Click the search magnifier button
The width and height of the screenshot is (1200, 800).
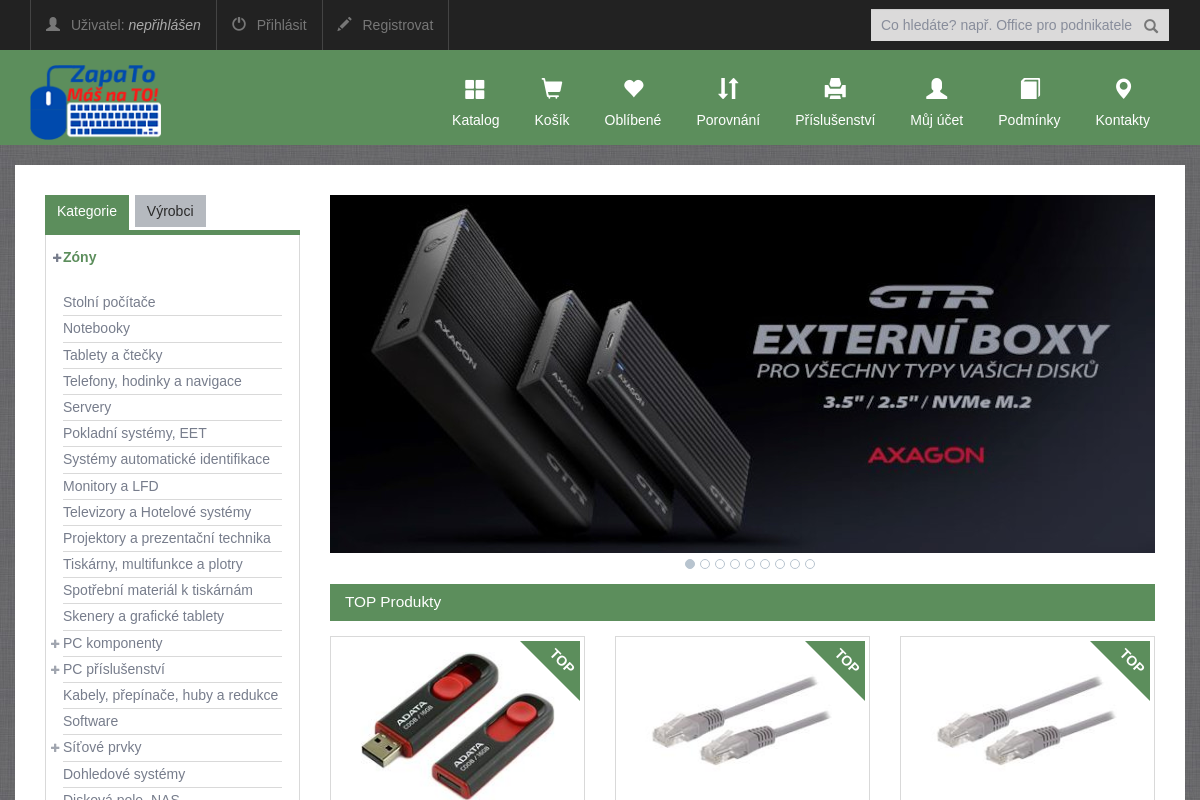pyautogui.click(x=1151, y=26)
